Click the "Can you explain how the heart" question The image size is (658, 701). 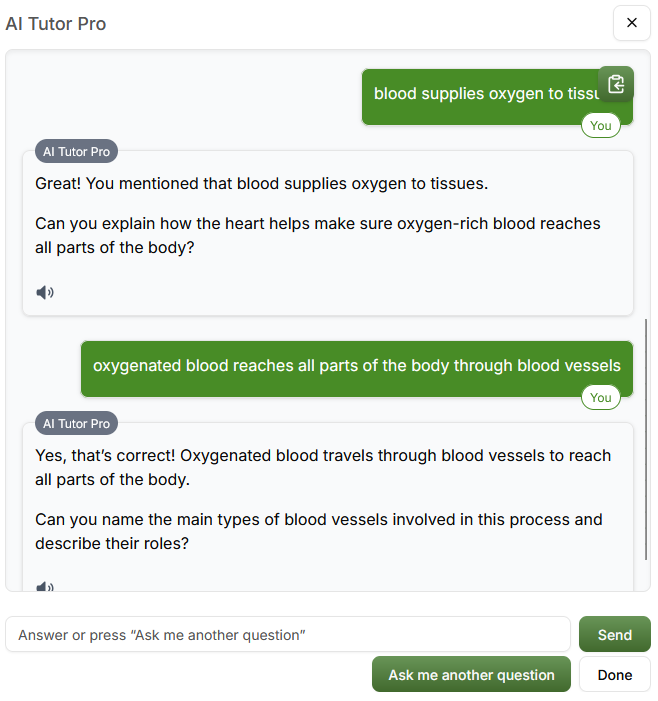tap(317, 236)
